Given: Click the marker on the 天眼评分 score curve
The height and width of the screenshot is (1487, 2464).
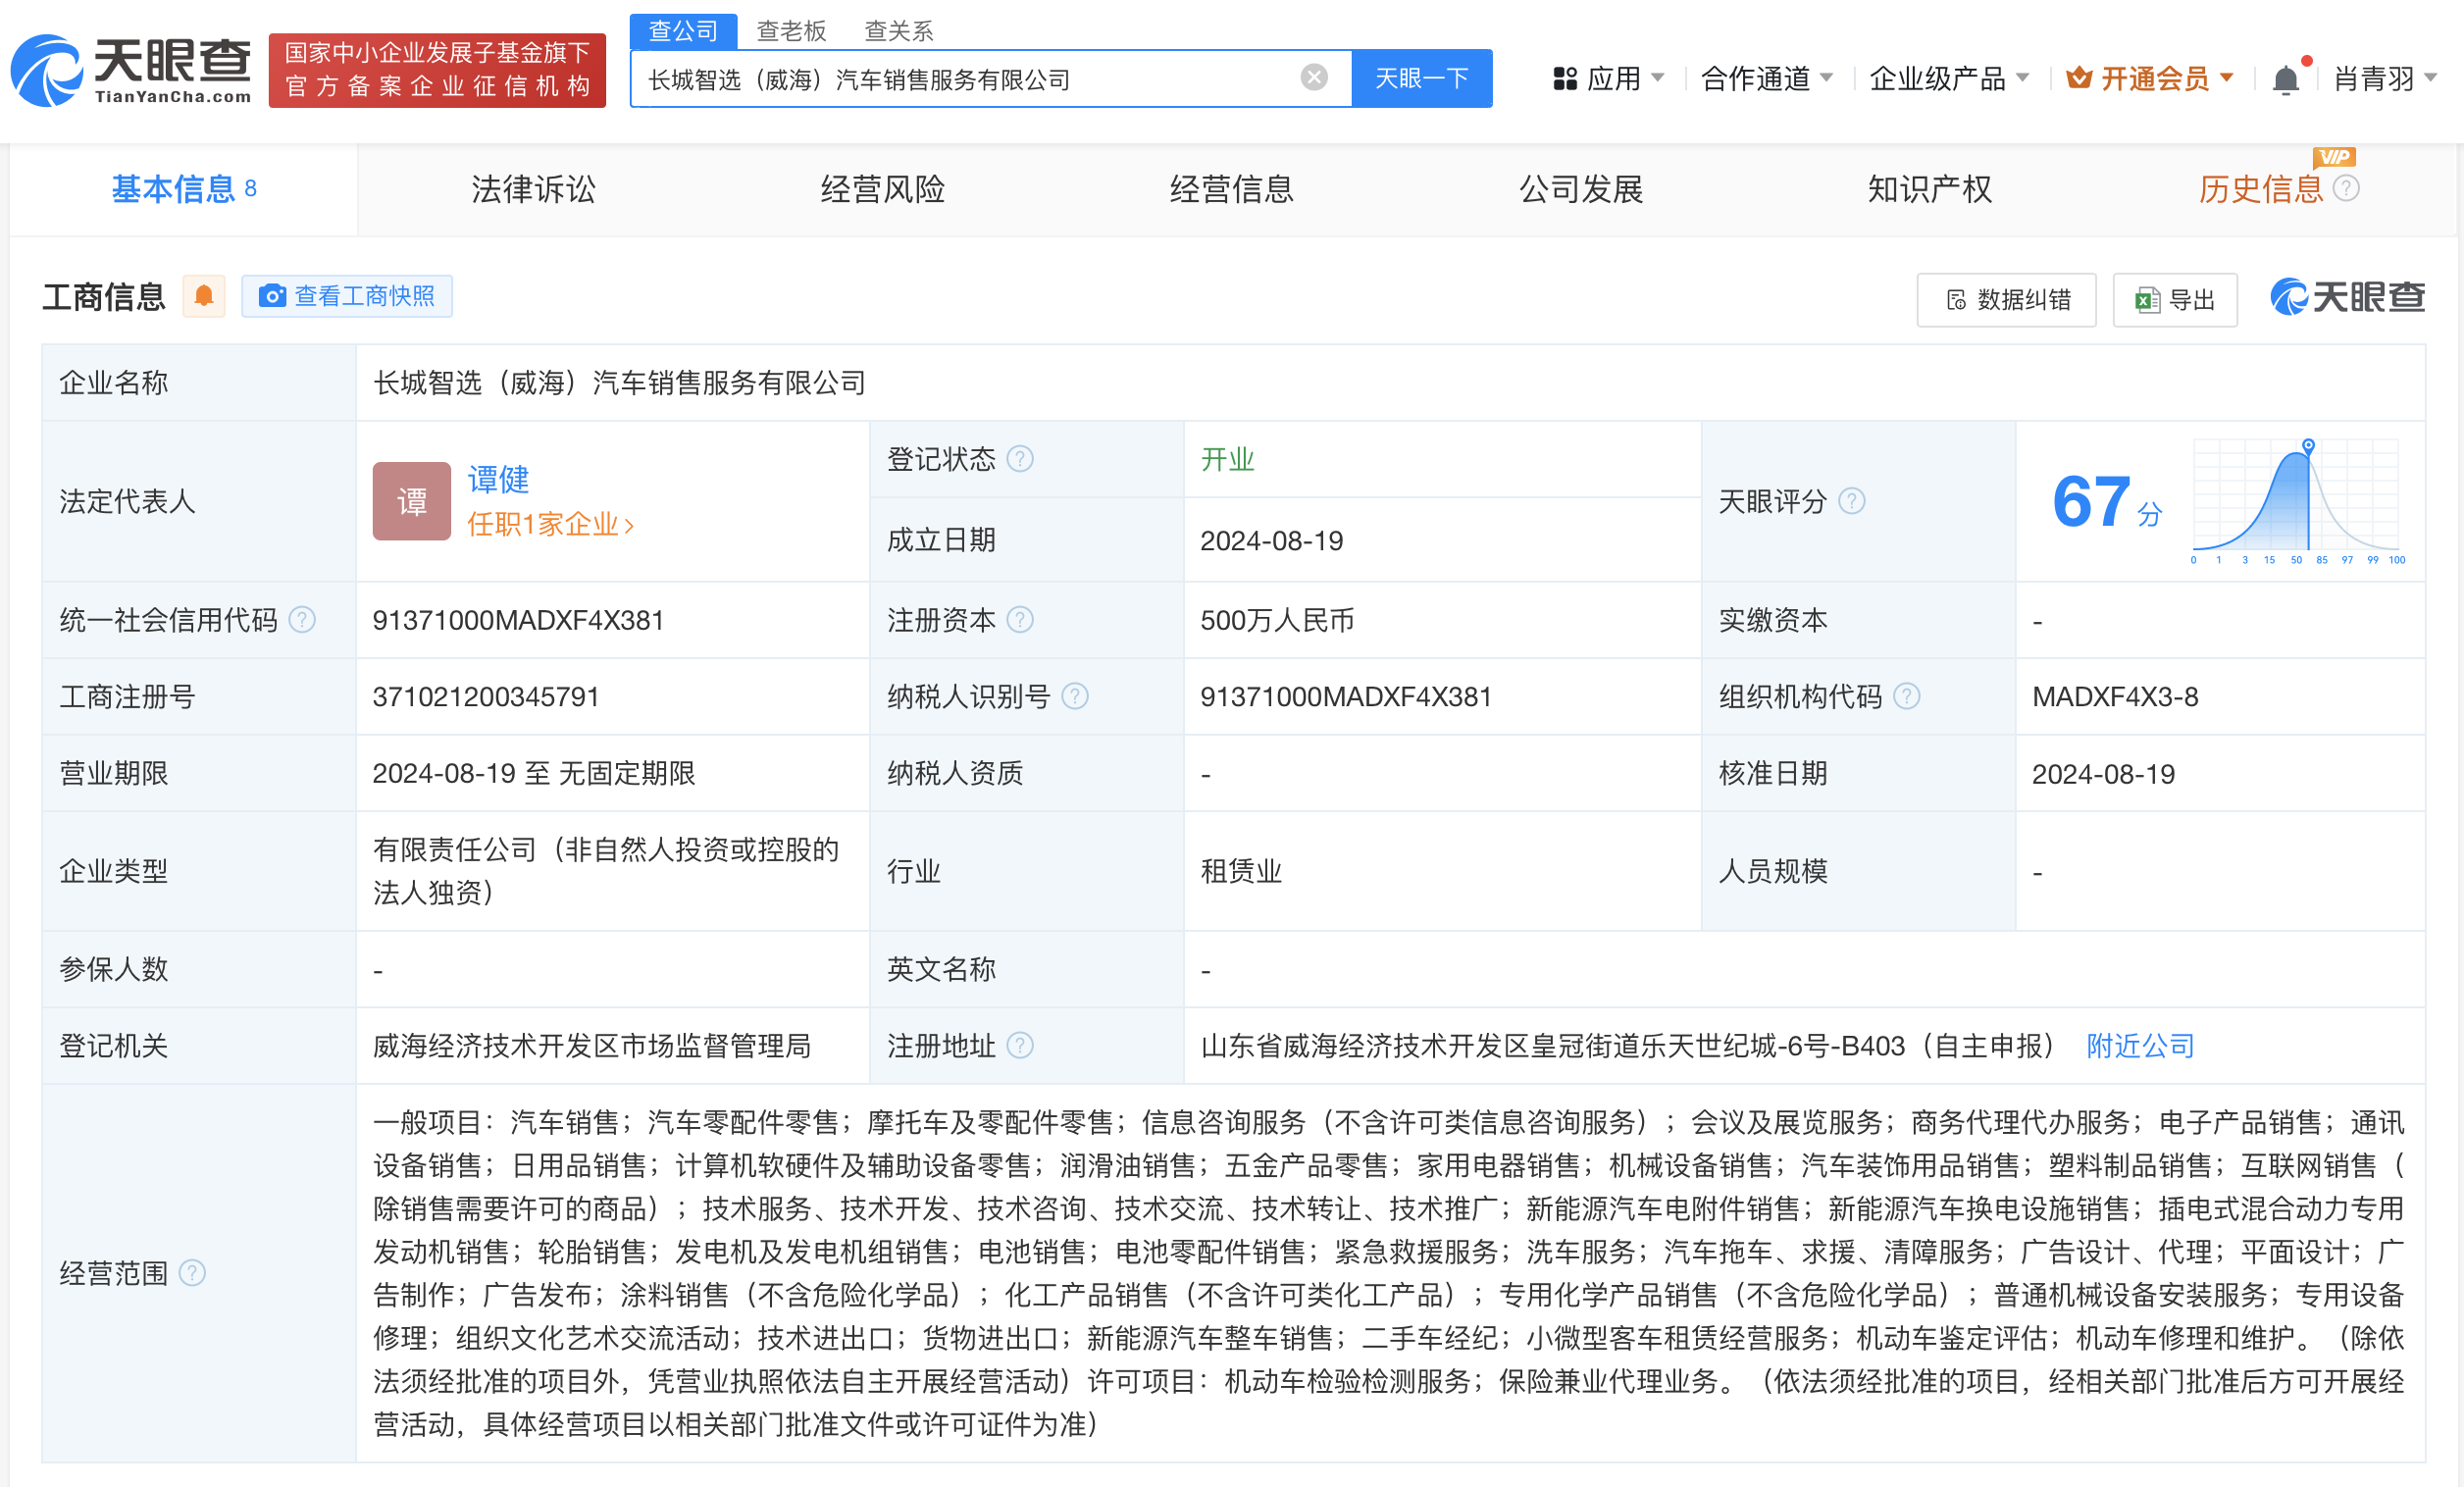Looking at the screenshot, I should [2309, 446].
